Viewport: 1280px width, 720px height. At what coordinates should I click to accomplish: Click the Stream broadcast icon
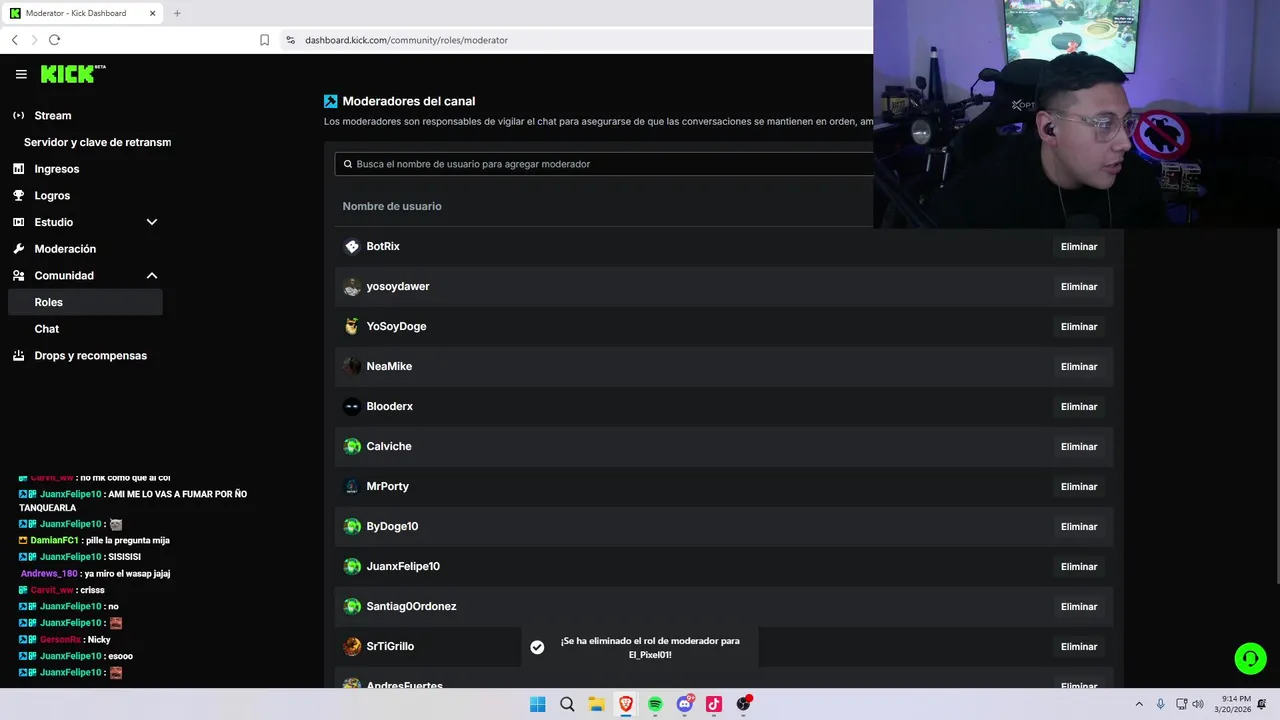click(x=18, y=115)
